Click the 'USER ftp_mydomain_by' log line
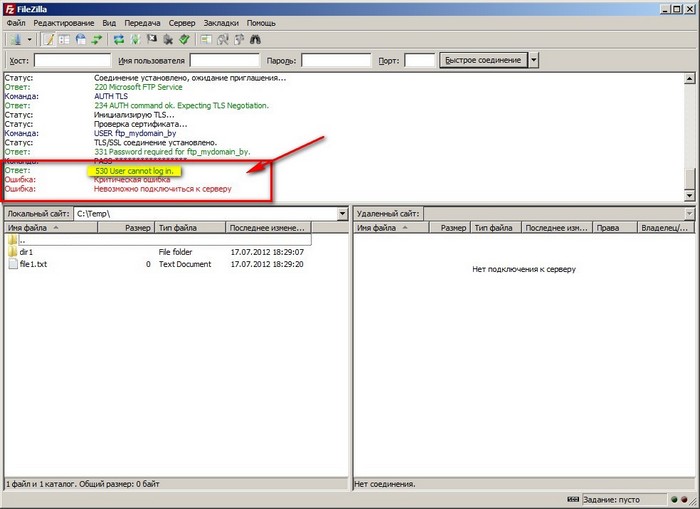The height and width of the screenshot is (509, 700). 135,133
